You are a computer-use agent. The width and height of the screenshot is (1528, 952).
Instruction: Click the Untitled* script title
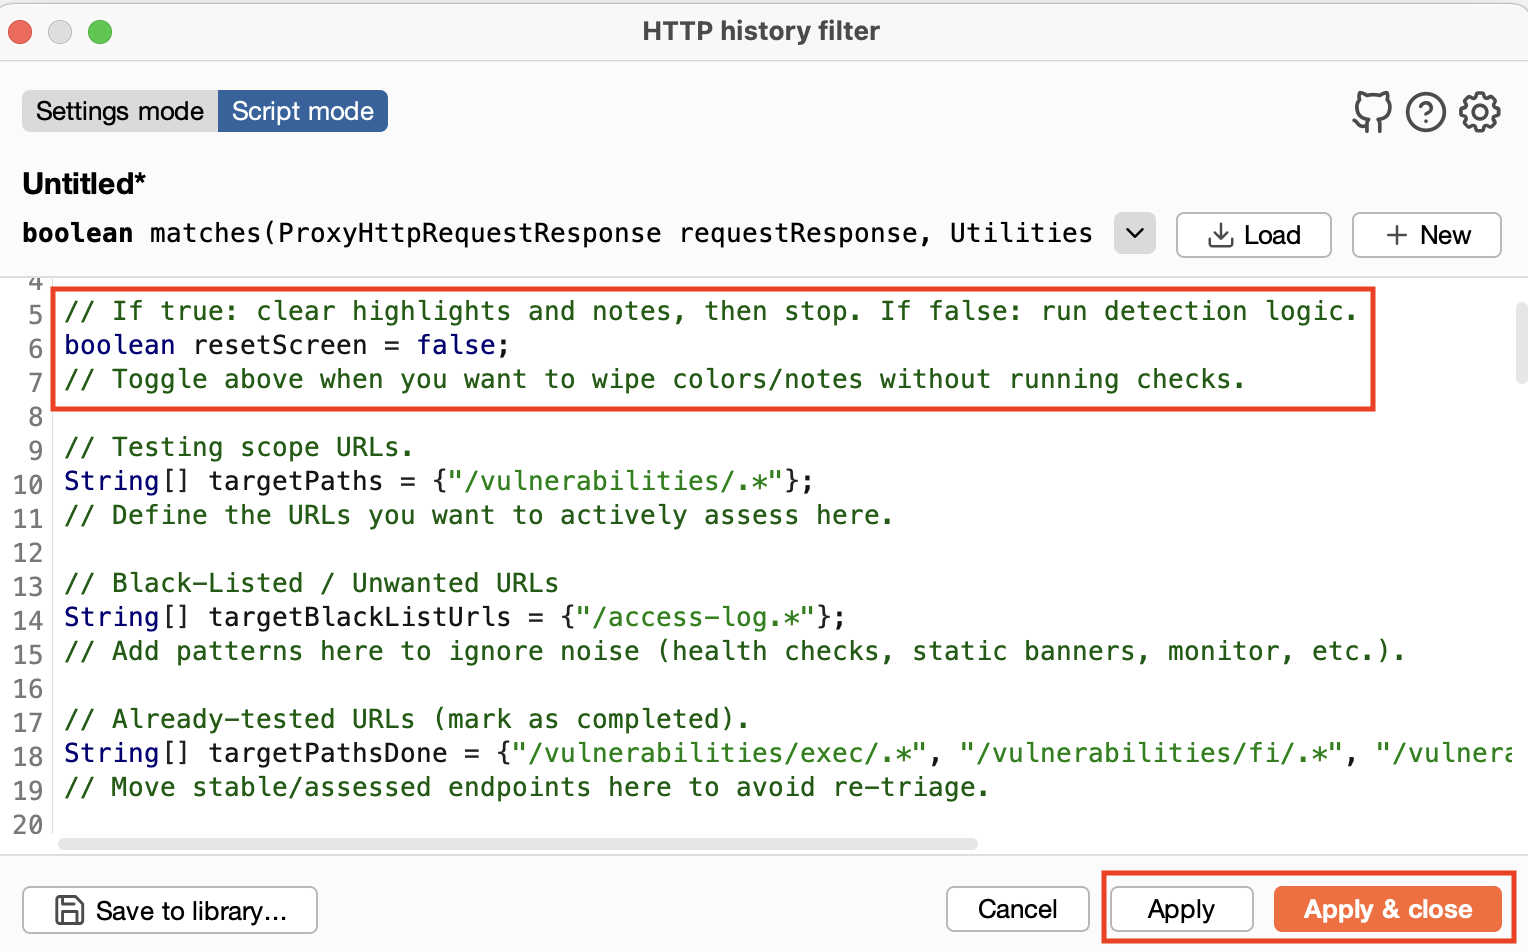(x=84, y=184)
